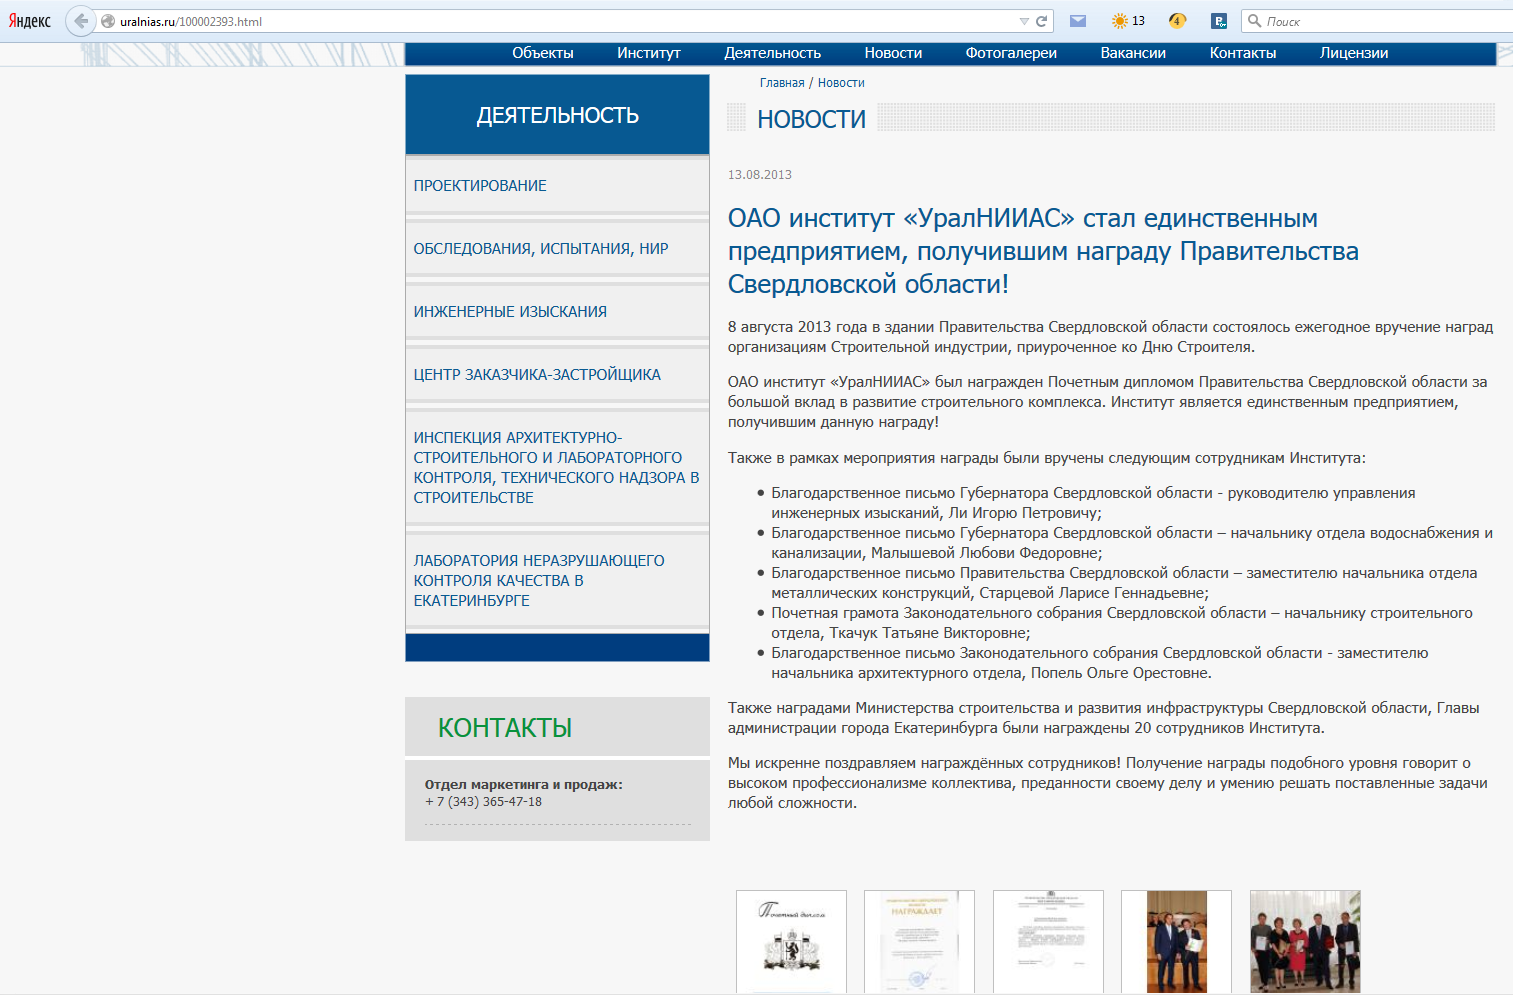Open the mail envelope icon in toolbar
The width and height of the screenshot is (1513, 995).
coord(1078,21)
